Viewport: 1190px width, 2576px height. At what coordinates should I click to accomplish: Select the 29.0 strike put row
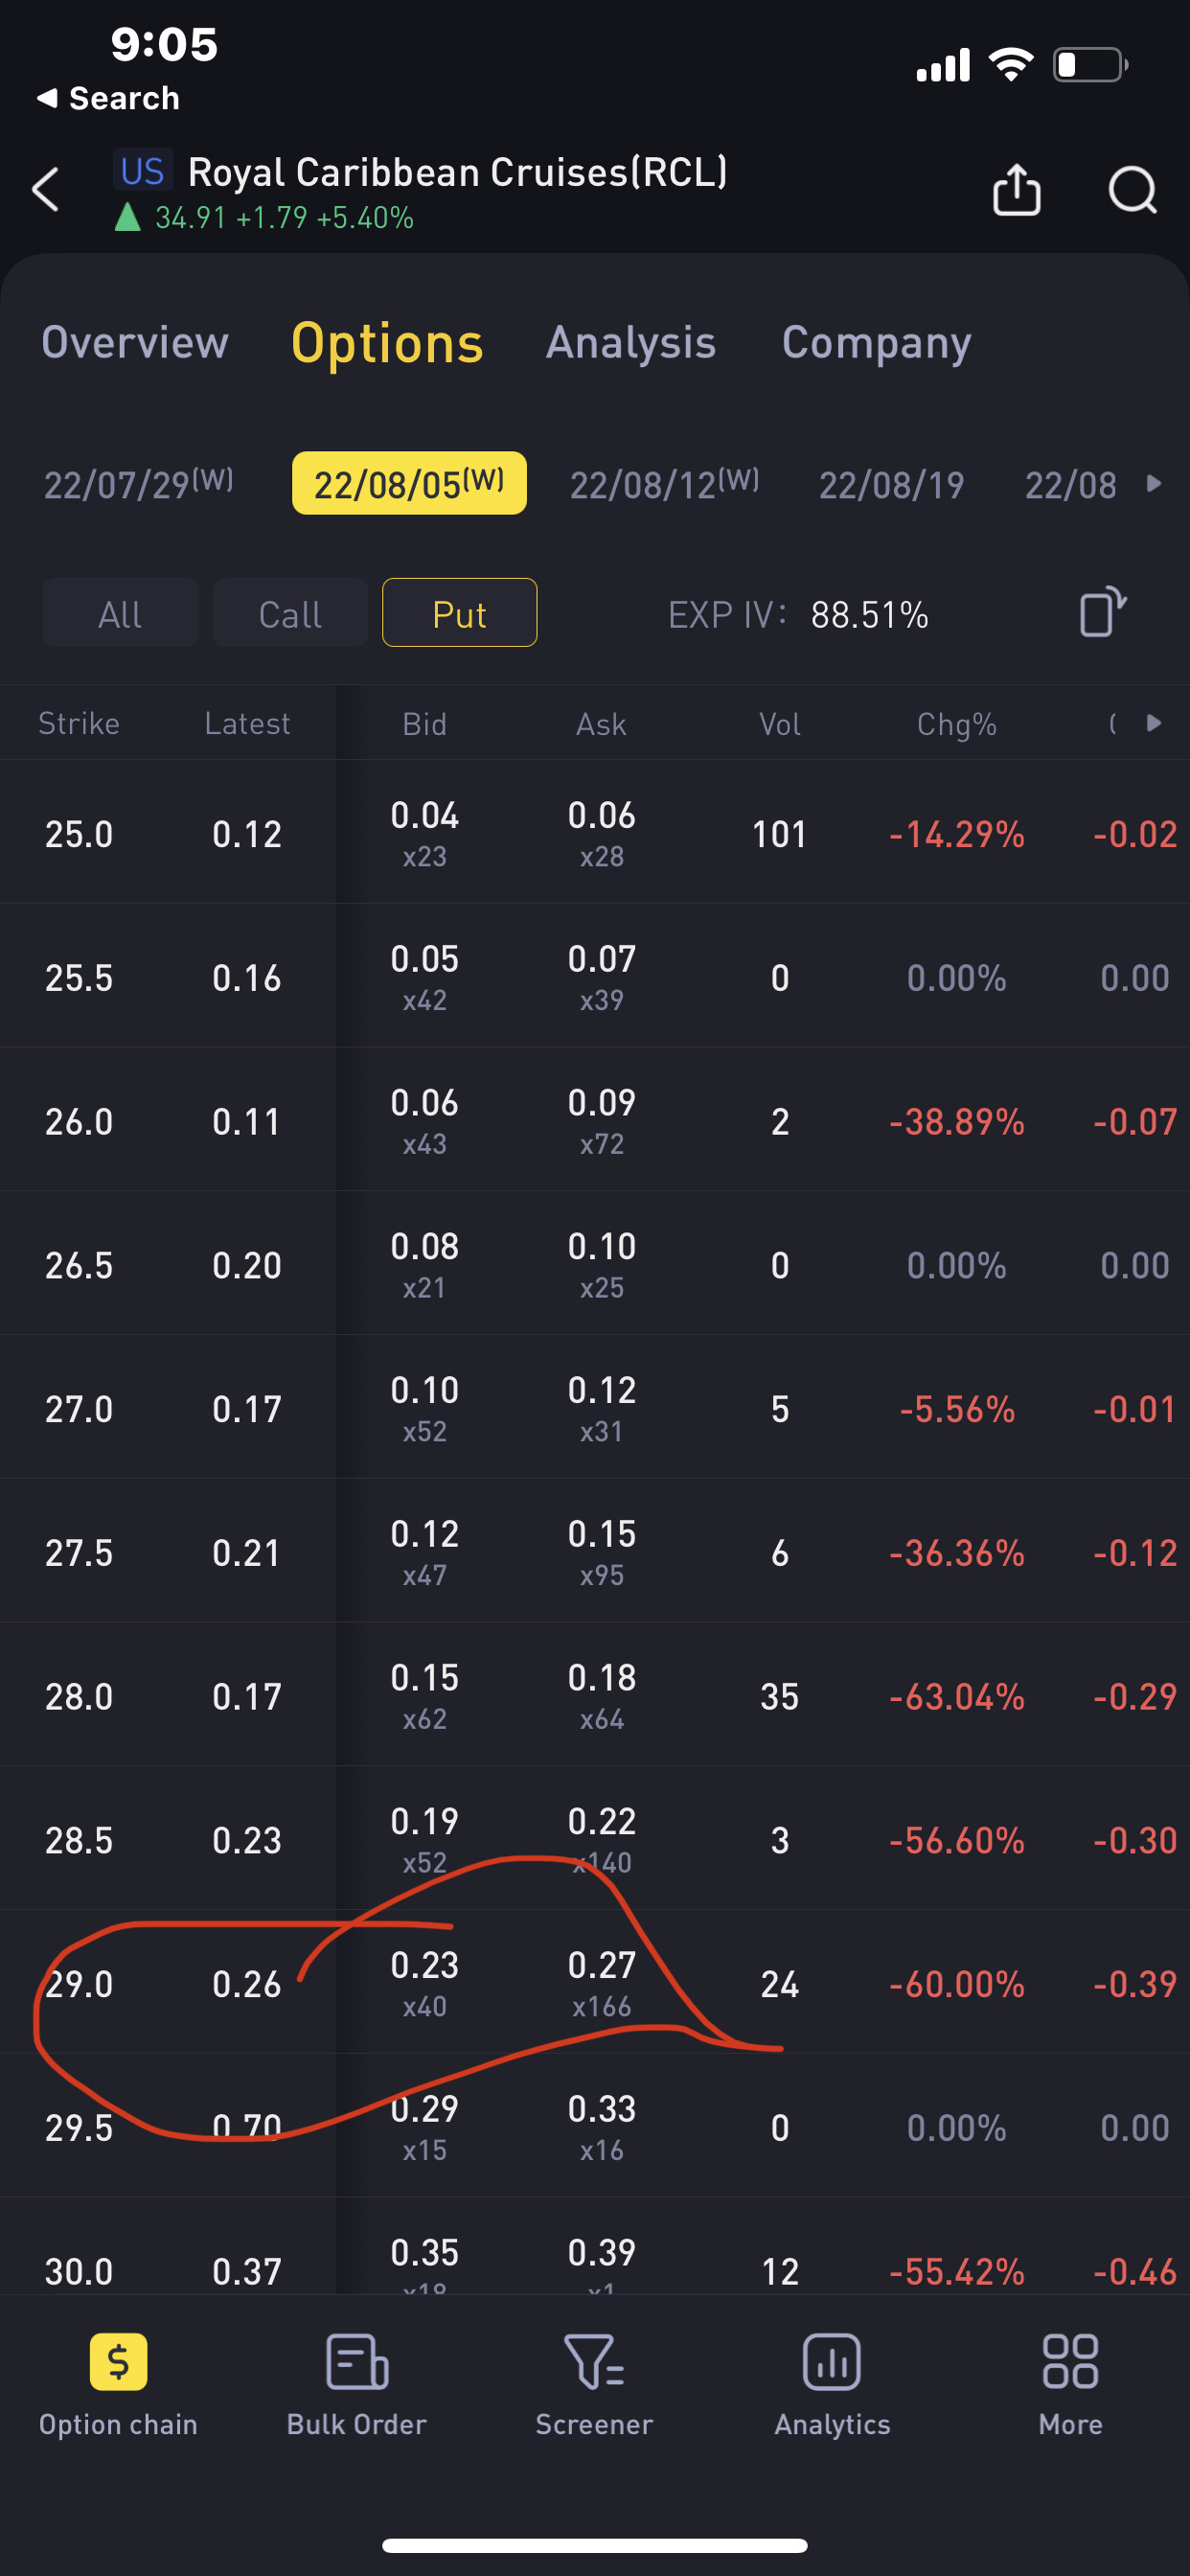(595, 1982)
